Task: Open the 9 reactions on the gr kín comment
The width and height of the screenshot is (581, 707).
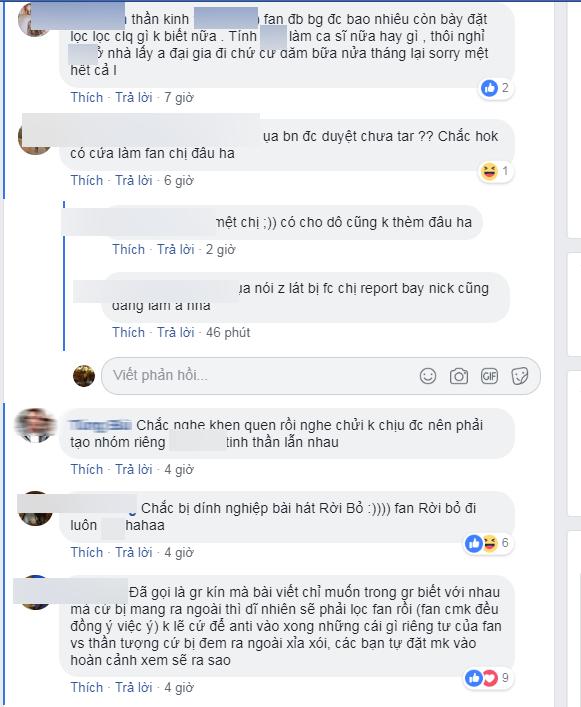Action: tap(487, 678)
